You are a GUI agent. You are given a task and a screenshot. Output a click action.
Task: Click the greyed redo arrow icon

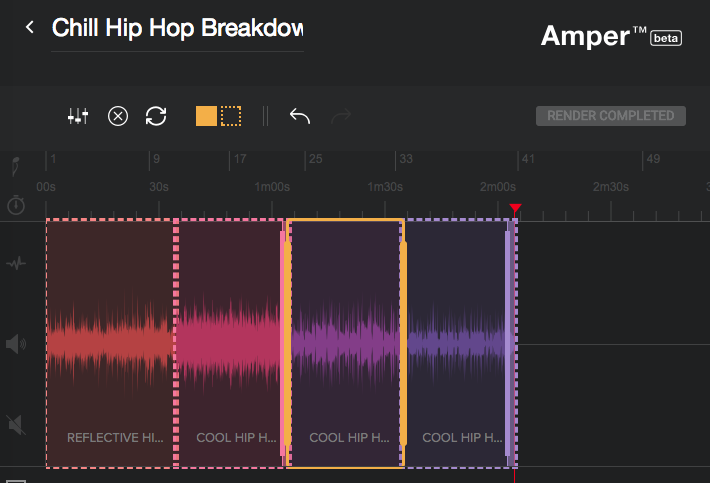pyautogui.click(x=341, y=116)
